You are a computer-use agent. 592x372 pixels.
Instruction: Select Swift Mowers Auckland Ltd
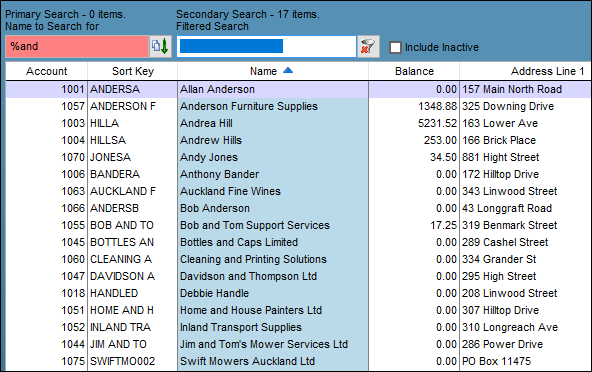[x=247, y=361]
